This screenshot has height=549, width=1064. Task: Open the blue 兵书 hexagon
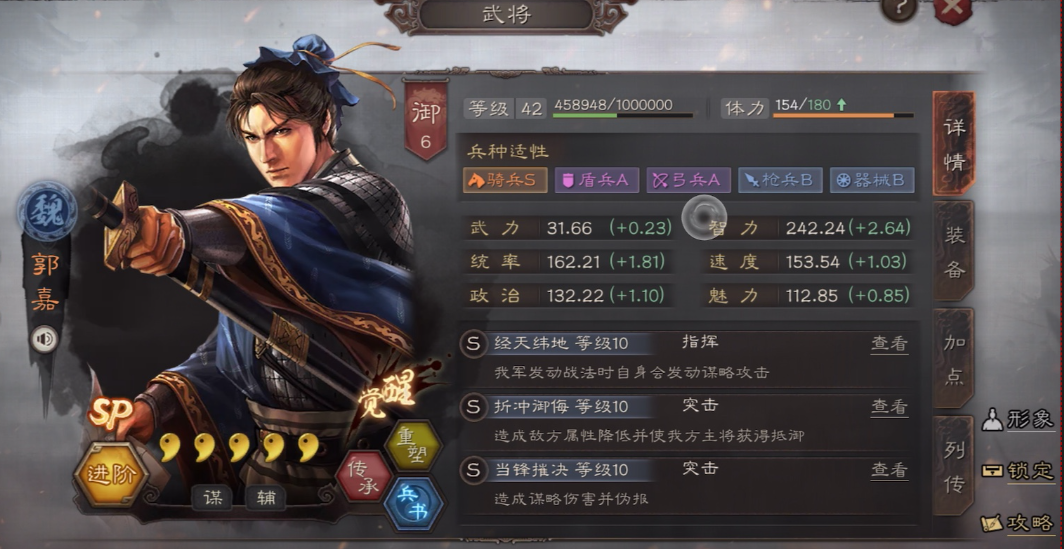tap(413, 504)
